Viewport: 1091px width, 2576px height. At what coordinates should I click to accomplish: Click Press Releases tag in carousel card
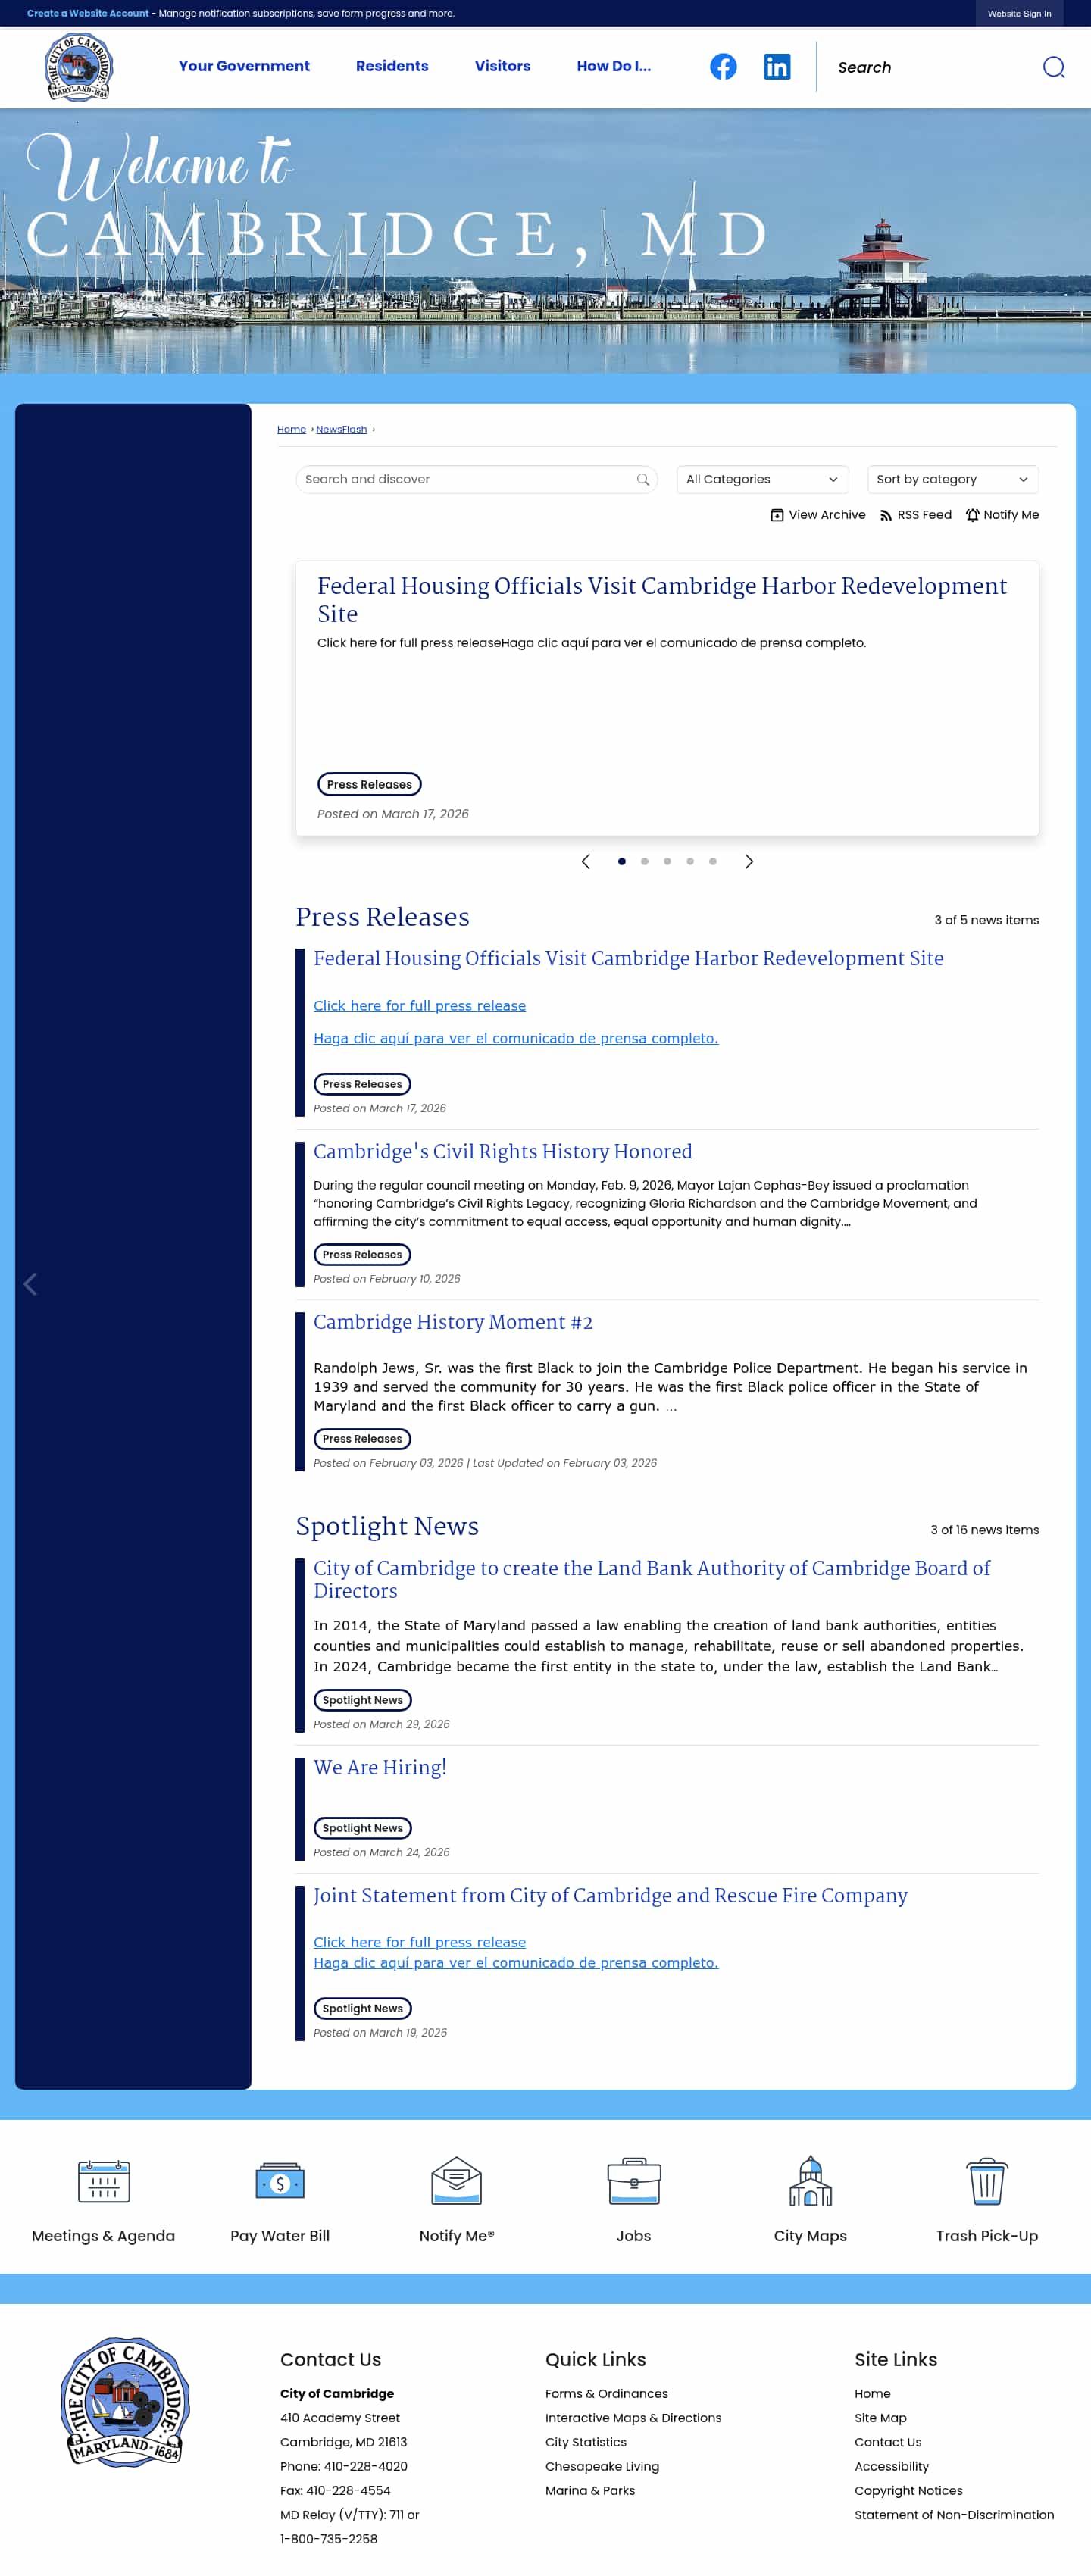pos(369,784)
